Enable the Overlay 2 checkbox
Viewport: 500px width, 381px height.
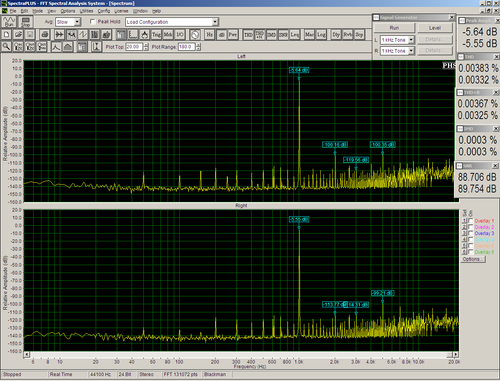click(471, 227)
